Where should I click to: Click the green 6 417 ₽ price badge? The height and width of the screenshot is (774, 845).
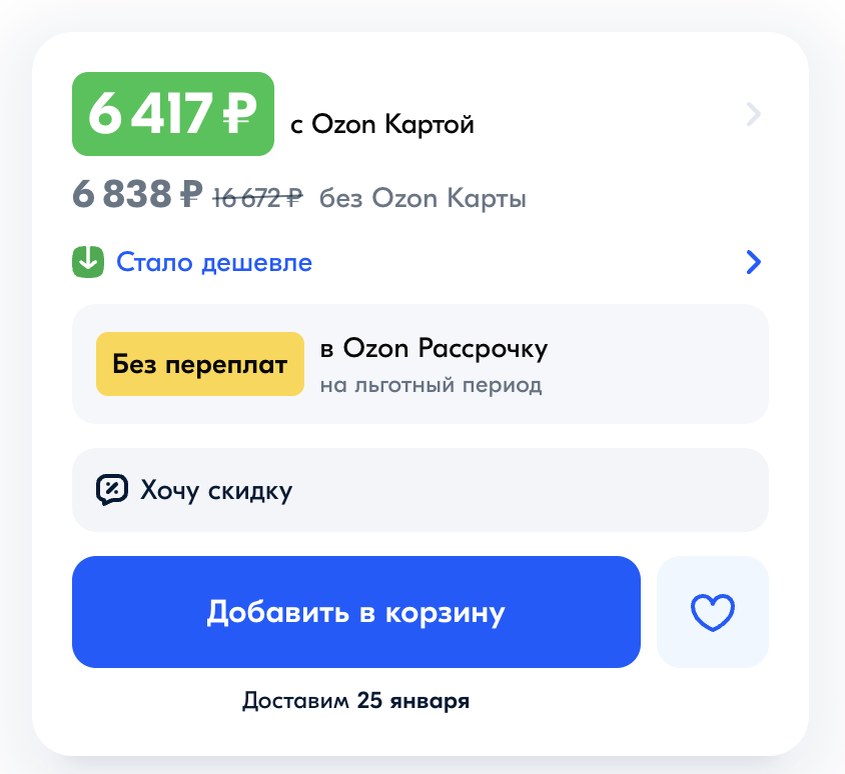(x=173, y=114)
